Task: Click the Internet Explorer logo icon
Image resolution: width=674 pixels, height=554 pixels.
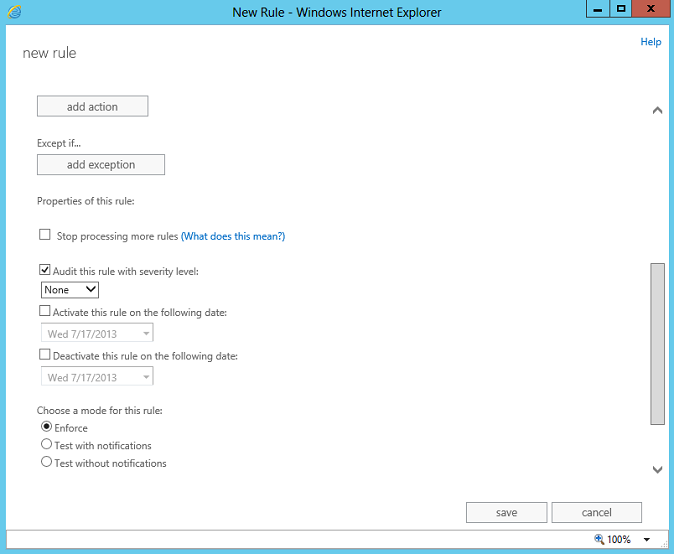Action: coord(14,12)
